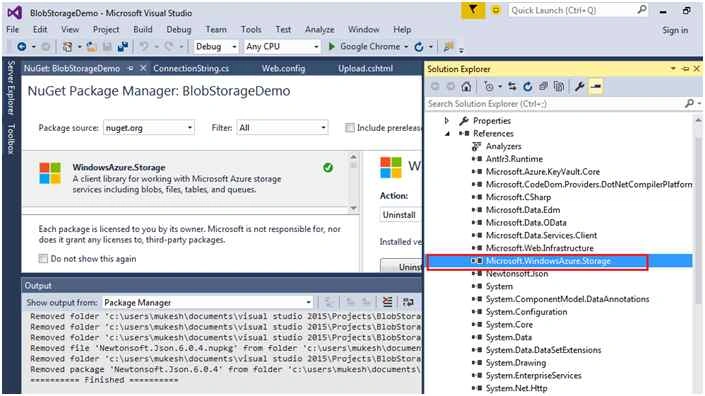The image size is (705, 396).
Task: Refresh the Solution Explorer tree
Action: [527, 87]
